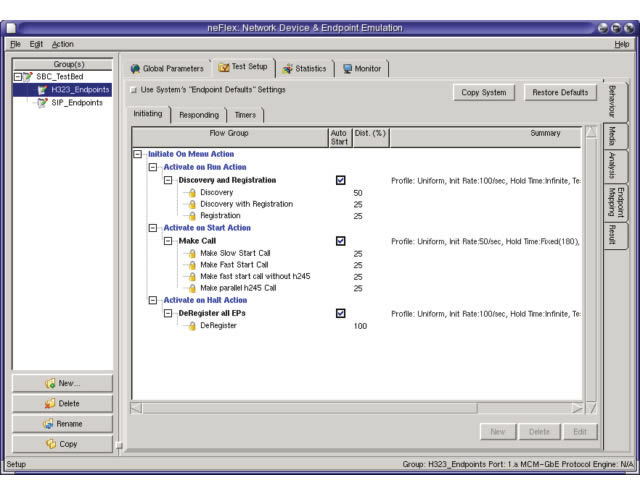This screenshot has width=640, height=496.
Task: Open the Edit menu
Action: coord(36,44)
